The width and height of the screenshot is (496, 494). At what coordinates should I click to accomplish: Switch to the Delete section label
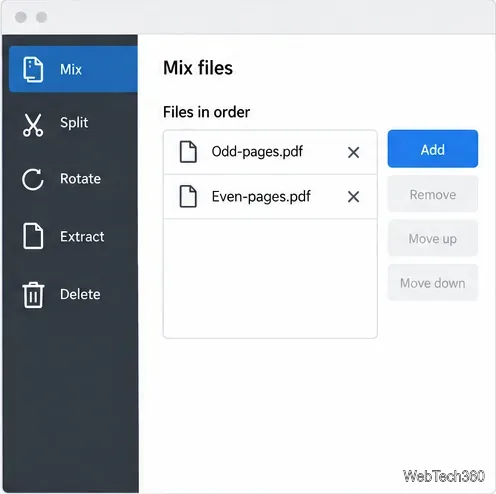point(80,294)
